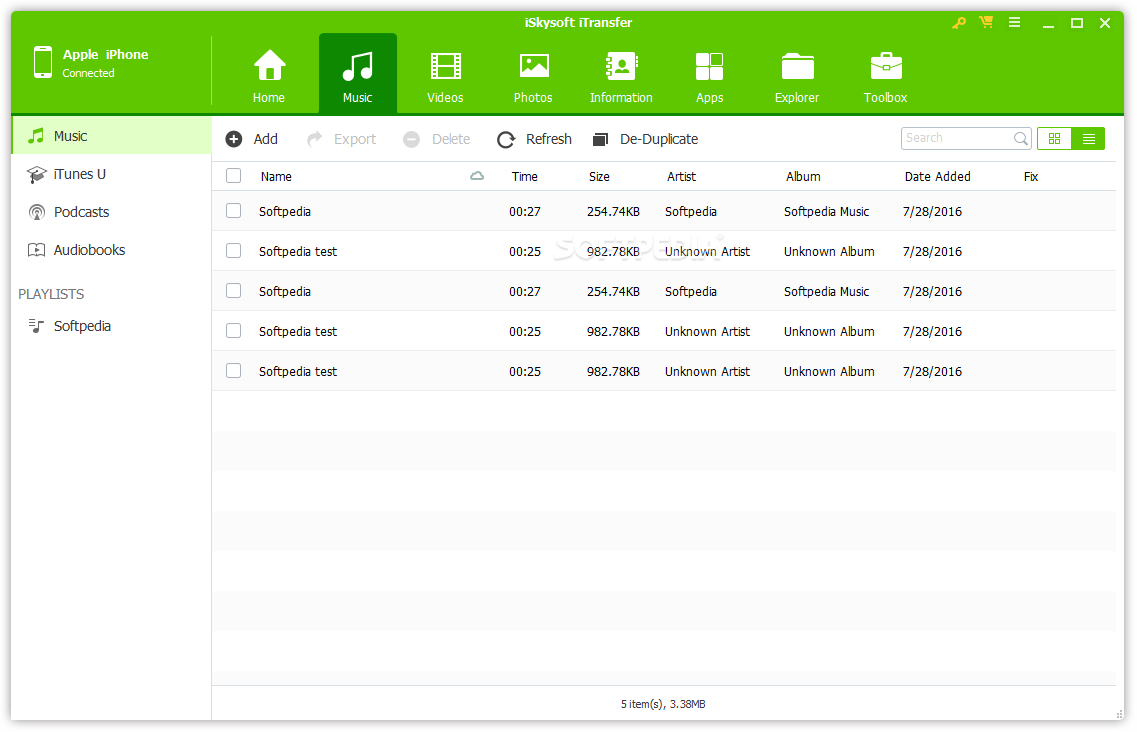Open the Toolbox section
1137x732 pixels.
(885, 76)
